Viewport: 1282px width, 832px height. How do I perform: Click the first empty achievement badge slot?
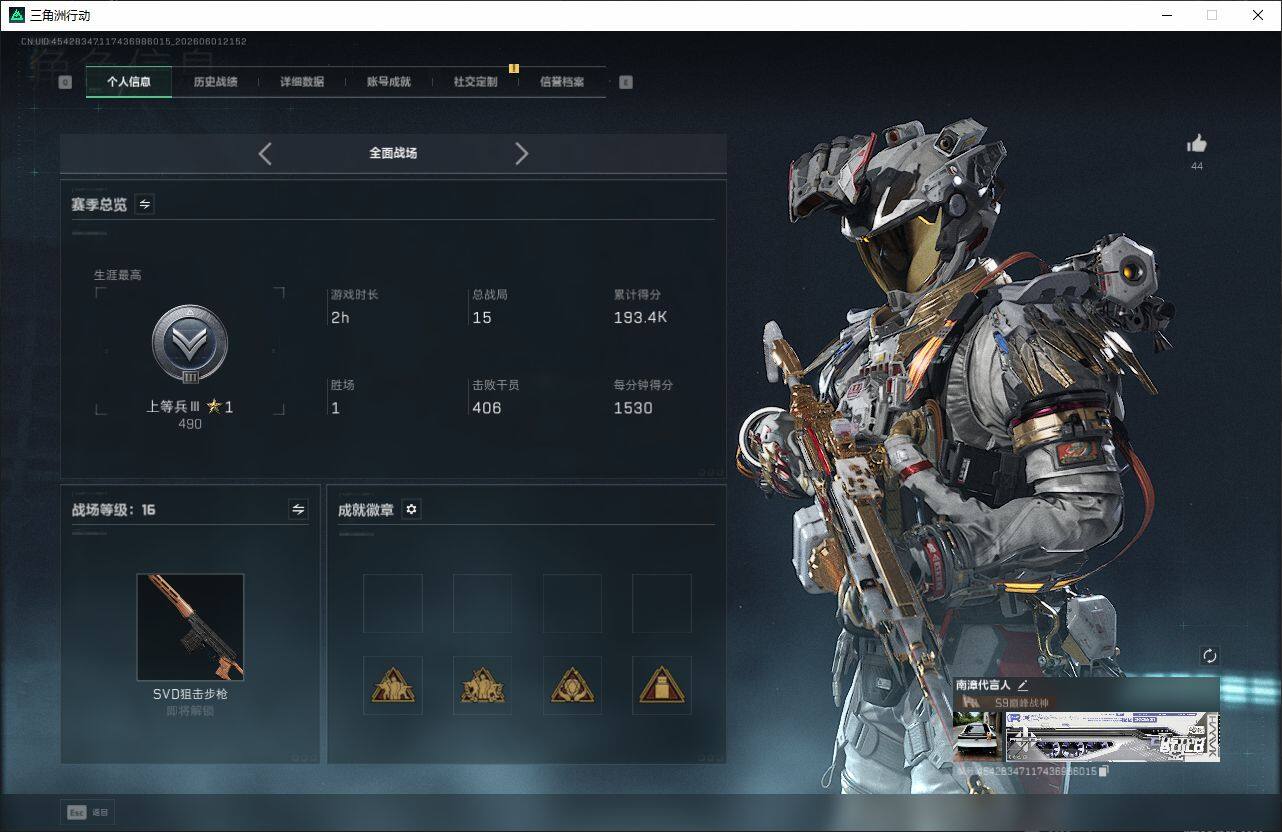click(x=393, y=603)
